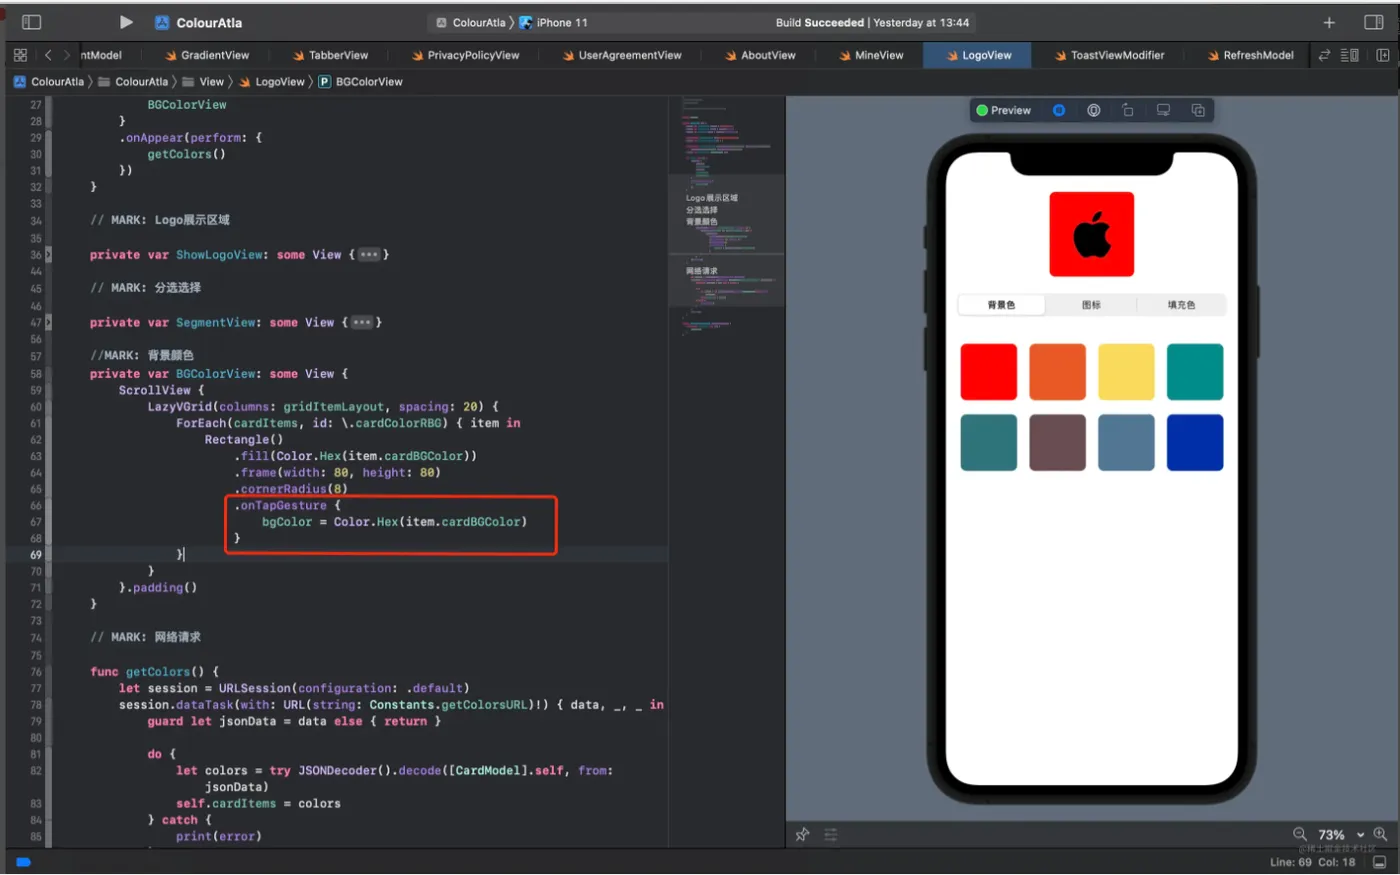The image size is (1400, 875).
Task: Select the 背景色 segment in preview
Action: click(1001, 305)
